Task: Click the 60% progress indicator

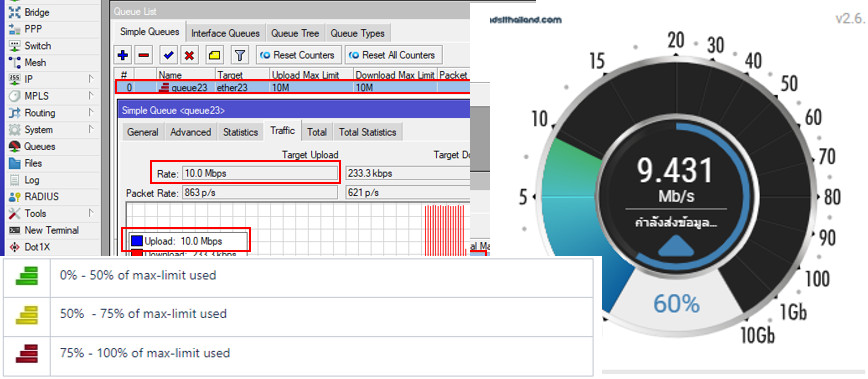Action: pos(676,303)
